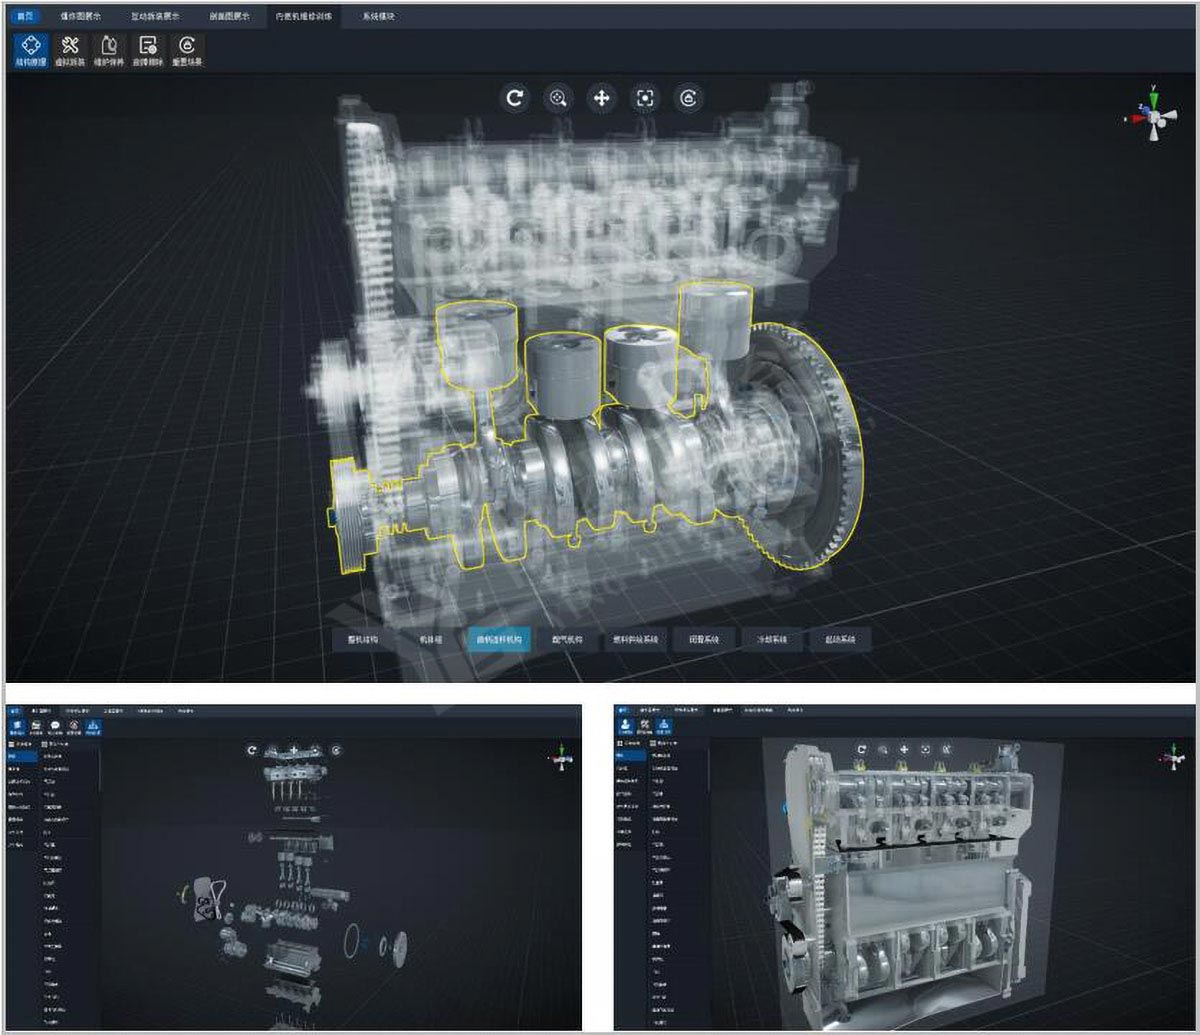Click the 重置场景 reset scene toolbar icon

(187, 51)
